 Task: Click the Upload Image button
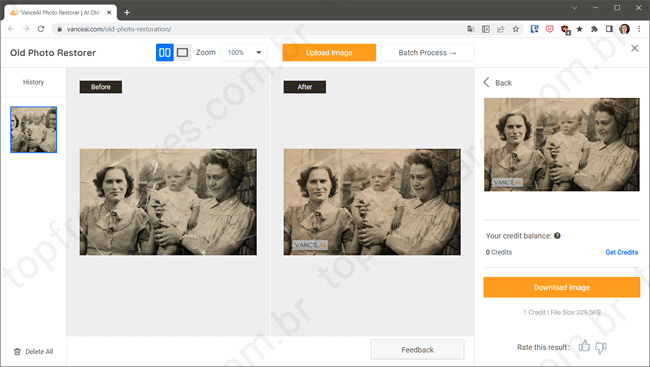click(x=329, y=53)
